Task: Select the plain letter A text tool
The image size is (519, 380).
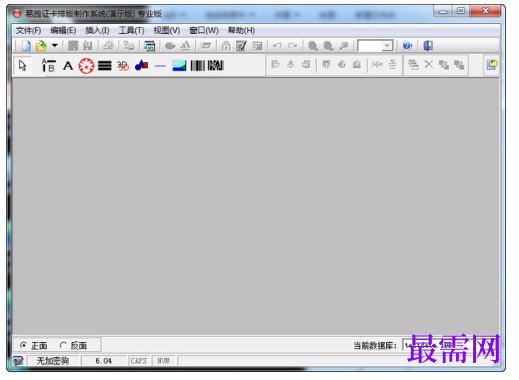Action: click(68, 66)
